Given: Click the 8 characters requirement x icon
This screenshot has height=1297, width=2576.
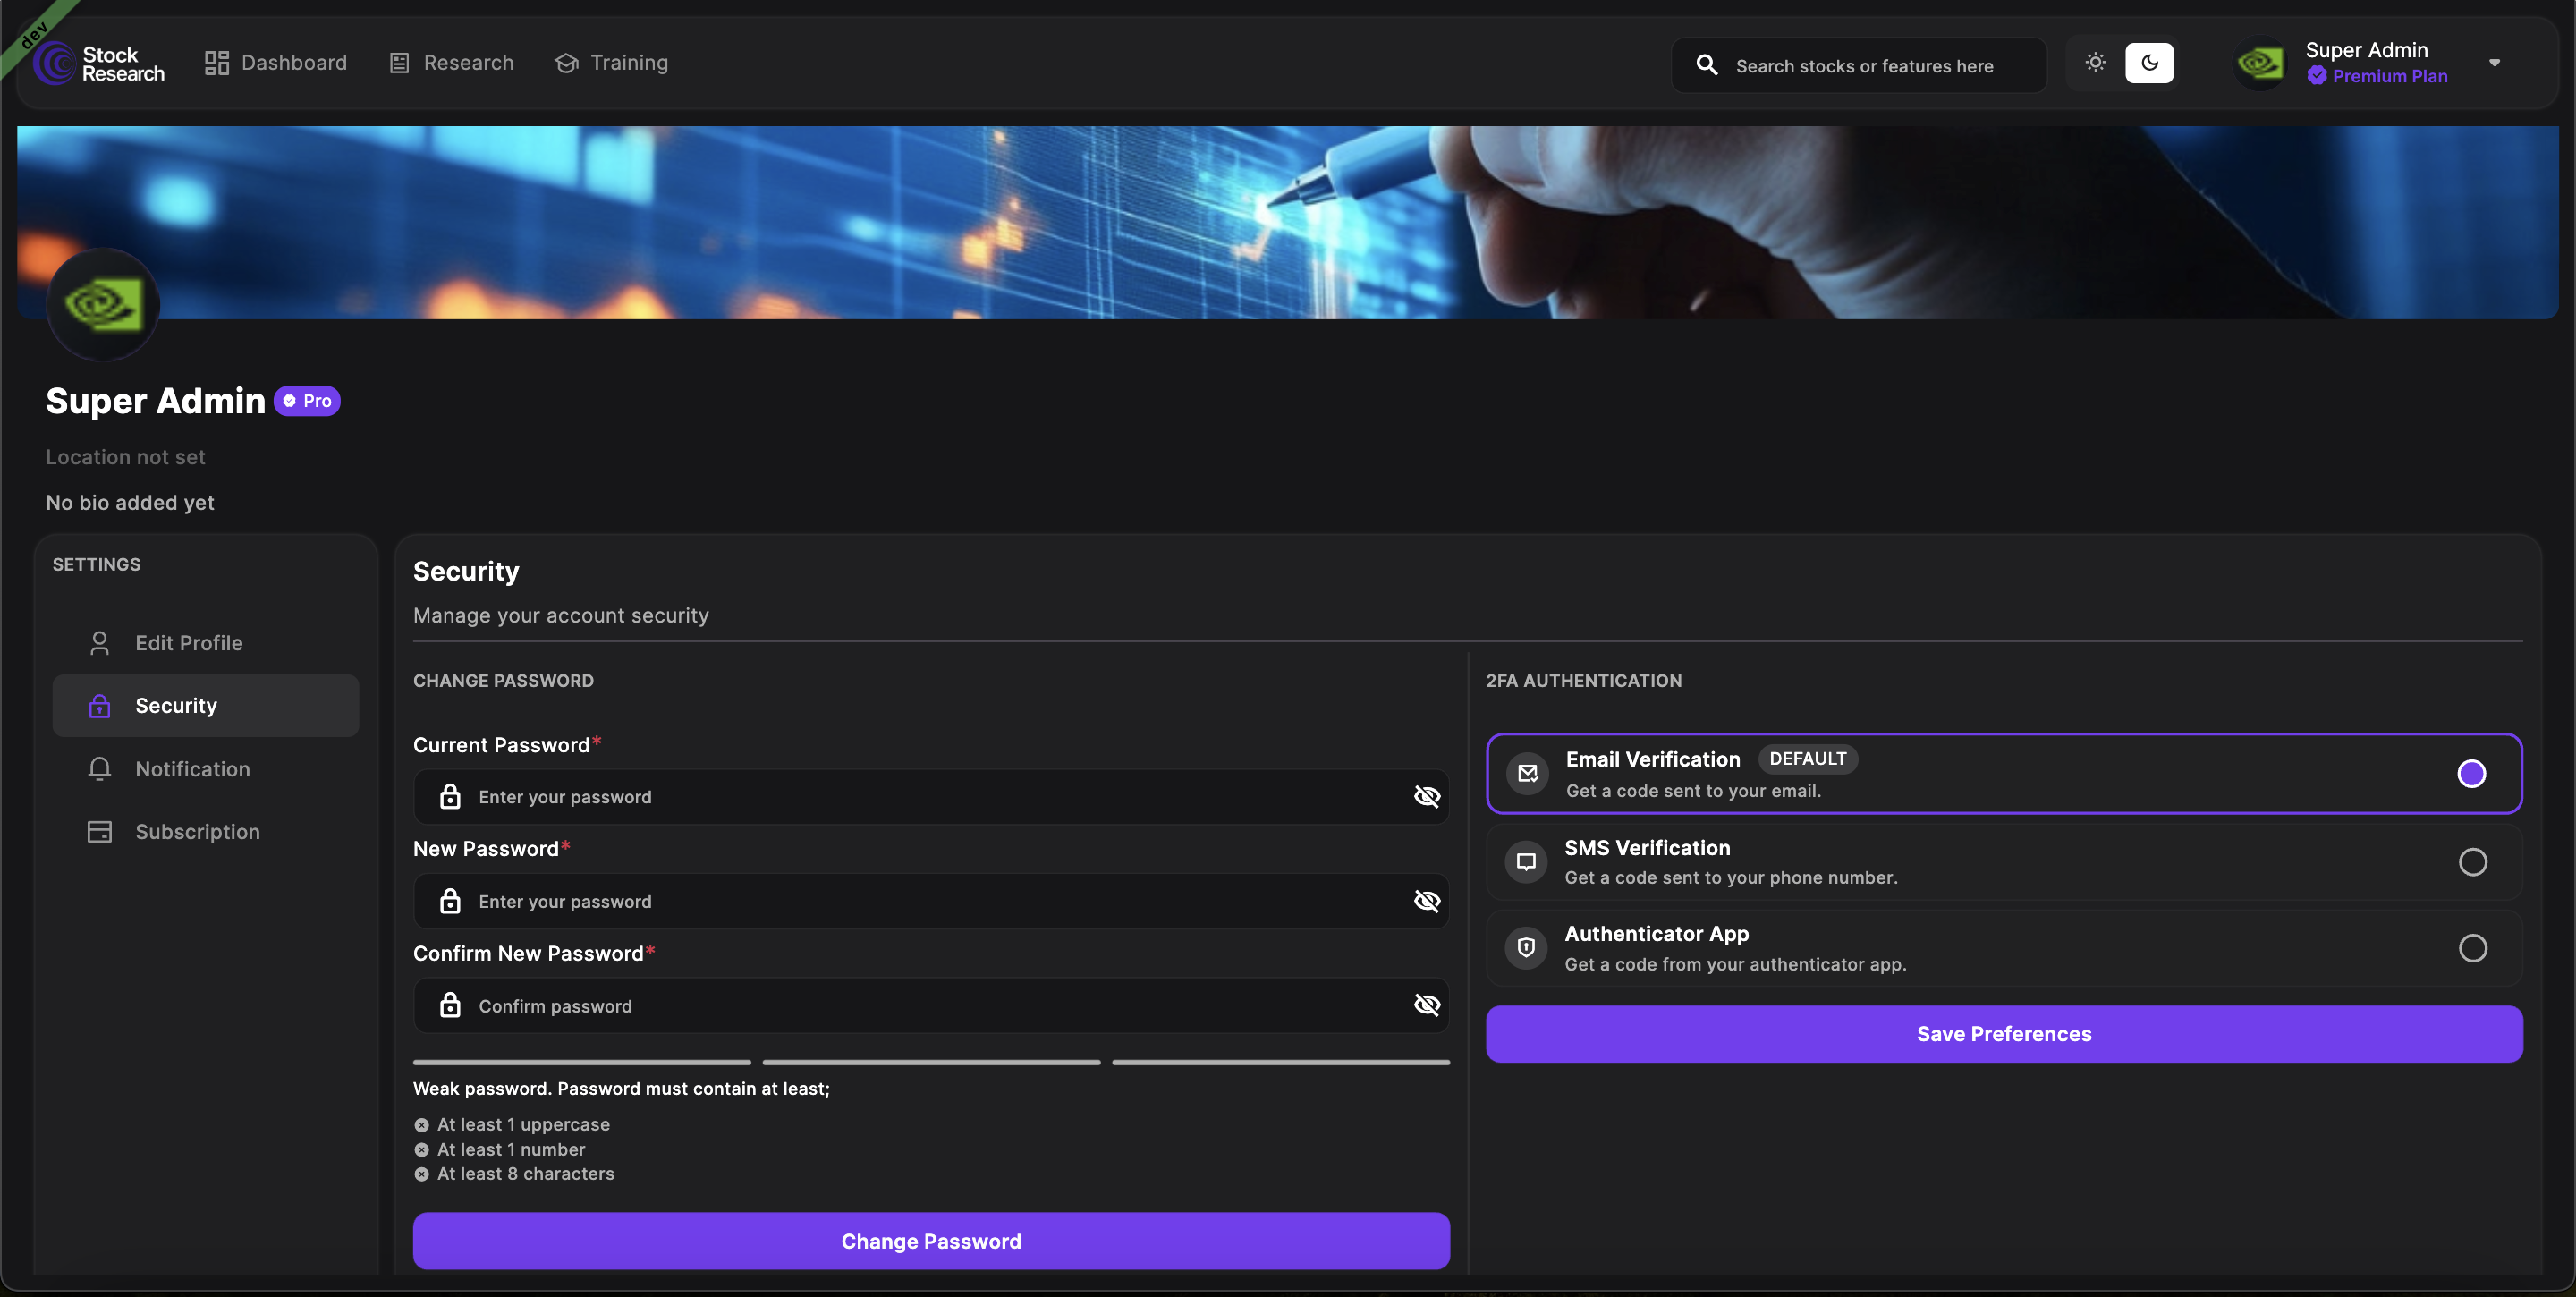Looking at the screenshot, I should 421,1174.
